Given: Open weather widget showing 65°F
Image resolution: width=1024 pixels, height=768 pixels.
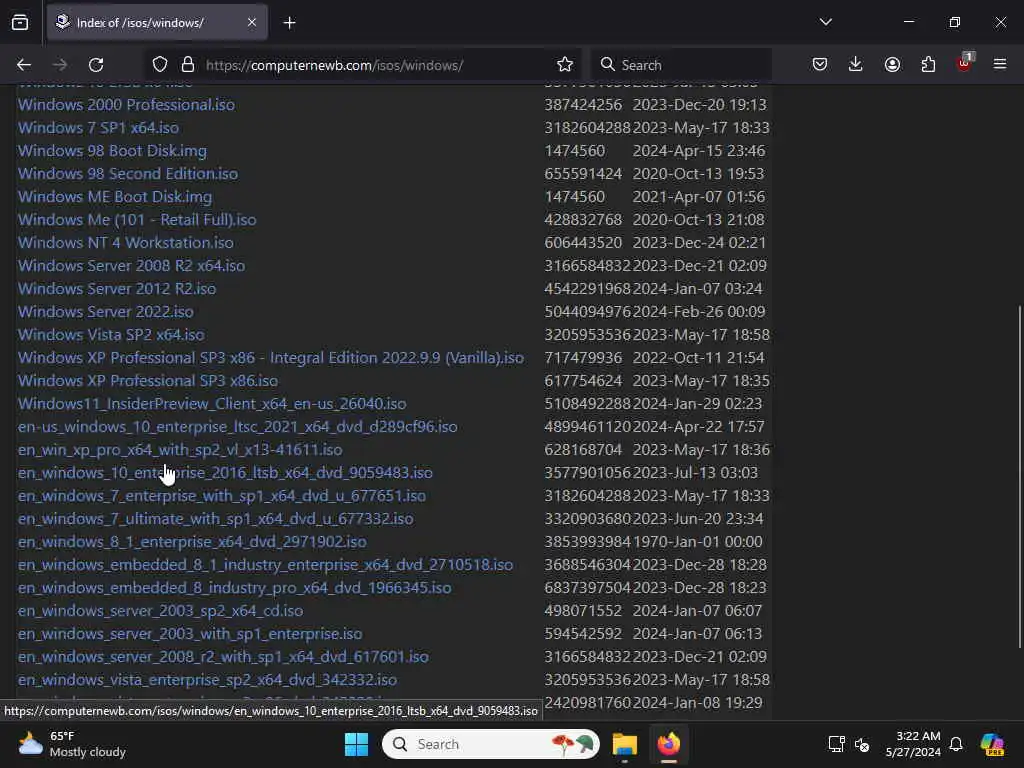Looking at the screenshot, I should coord(72,744).
